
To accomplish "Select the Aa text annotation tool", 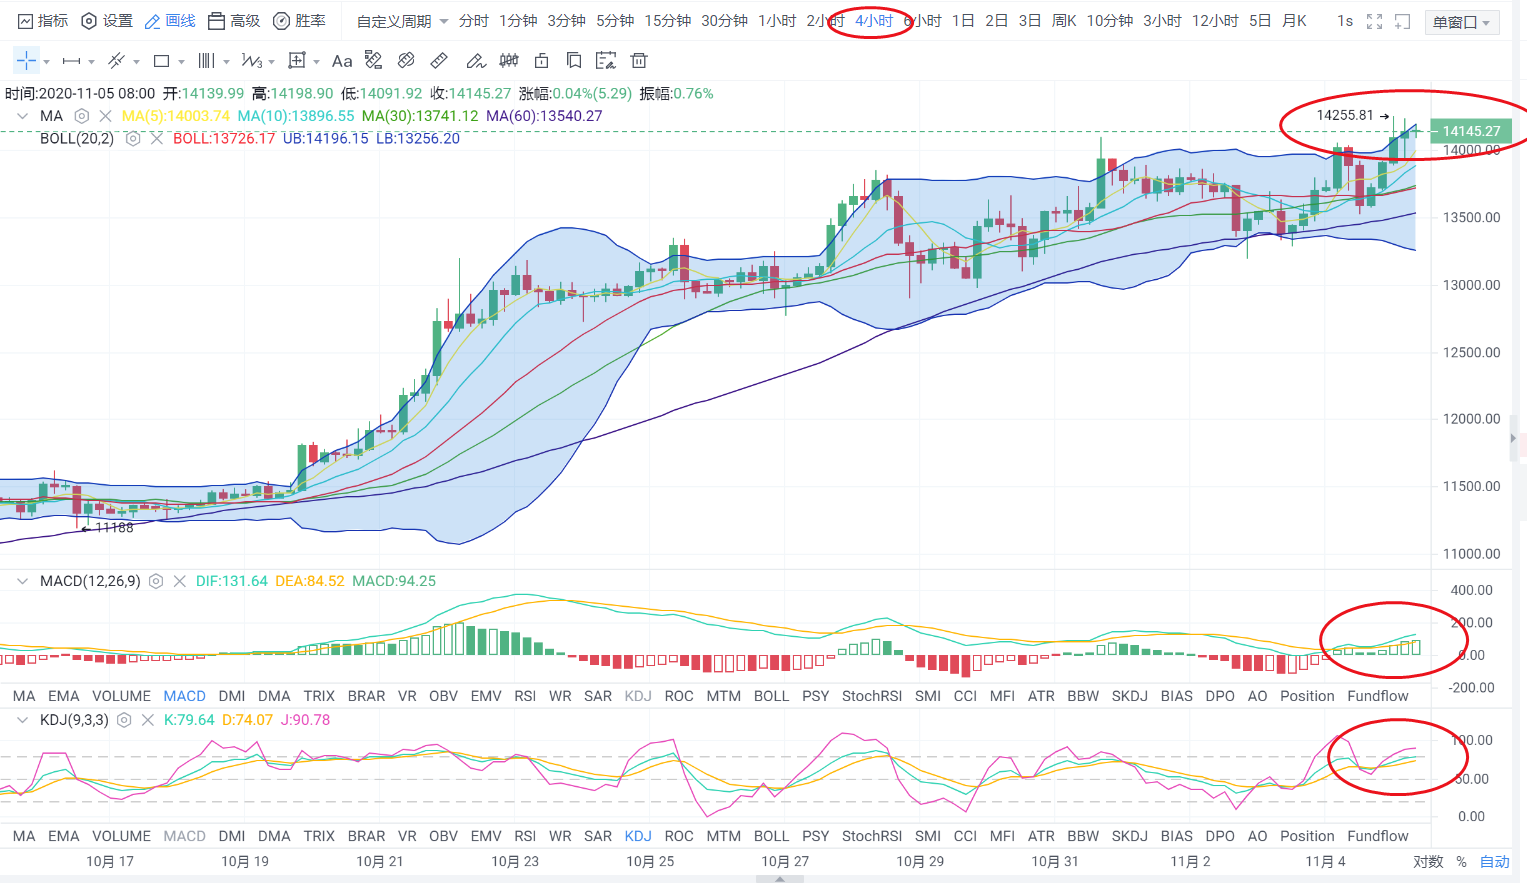I will coord(342,61).
